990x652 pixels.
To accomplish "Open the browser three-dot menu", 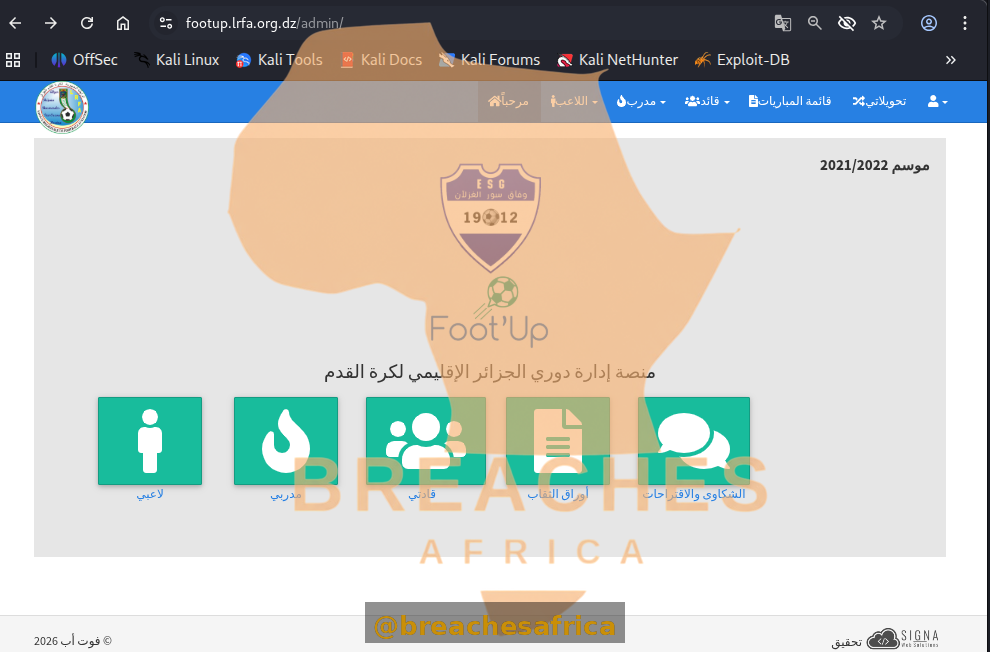I will pyautogui.click(x=965, y=23).
